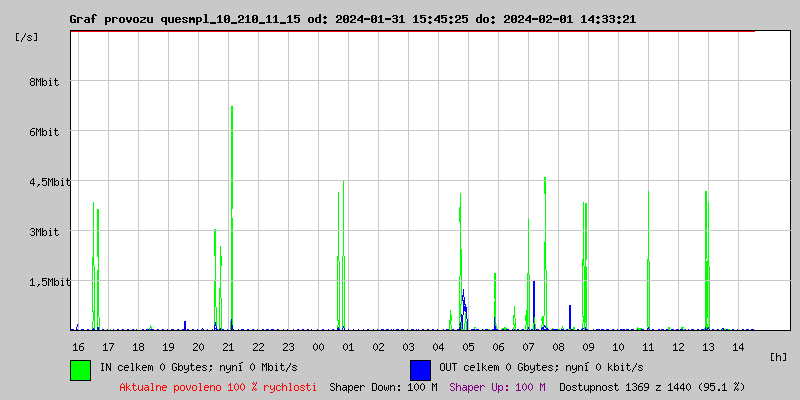800x400 pixels.
Task: Click the [h] unit label
Action: coord(779,356)
